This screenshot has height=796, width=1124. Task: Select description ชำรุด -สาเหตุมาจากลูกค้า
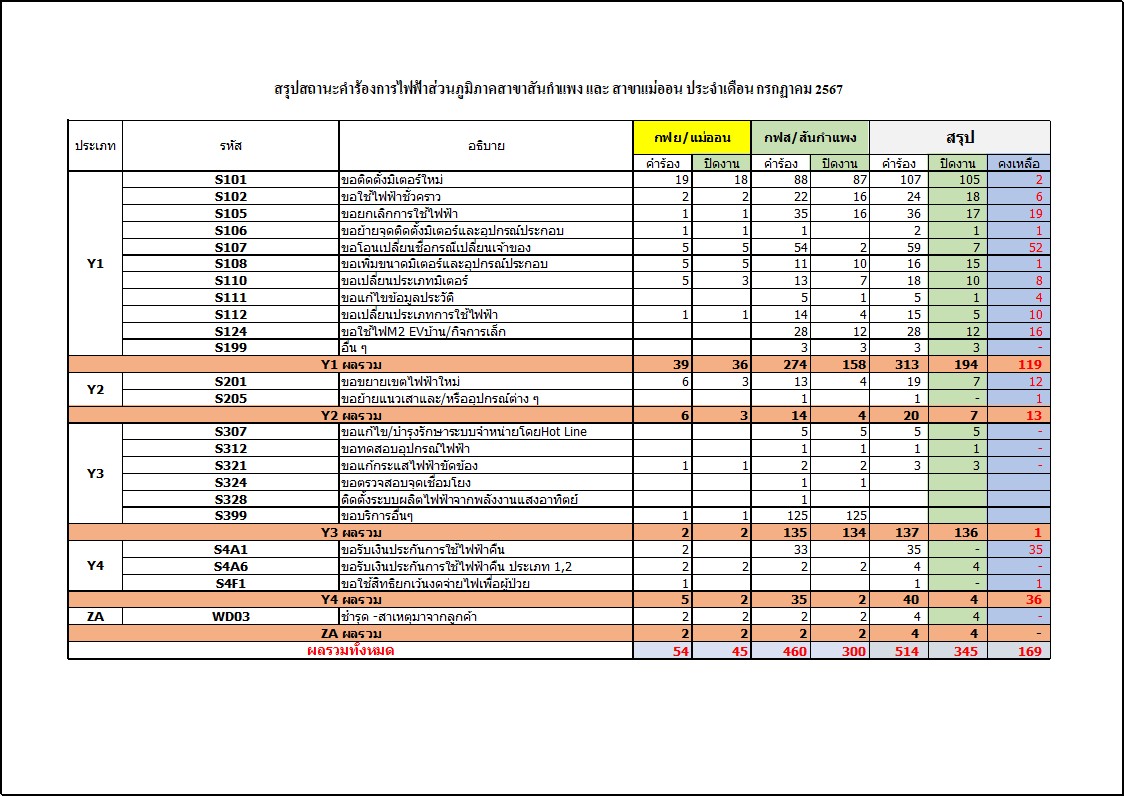[x=409, y=617]
